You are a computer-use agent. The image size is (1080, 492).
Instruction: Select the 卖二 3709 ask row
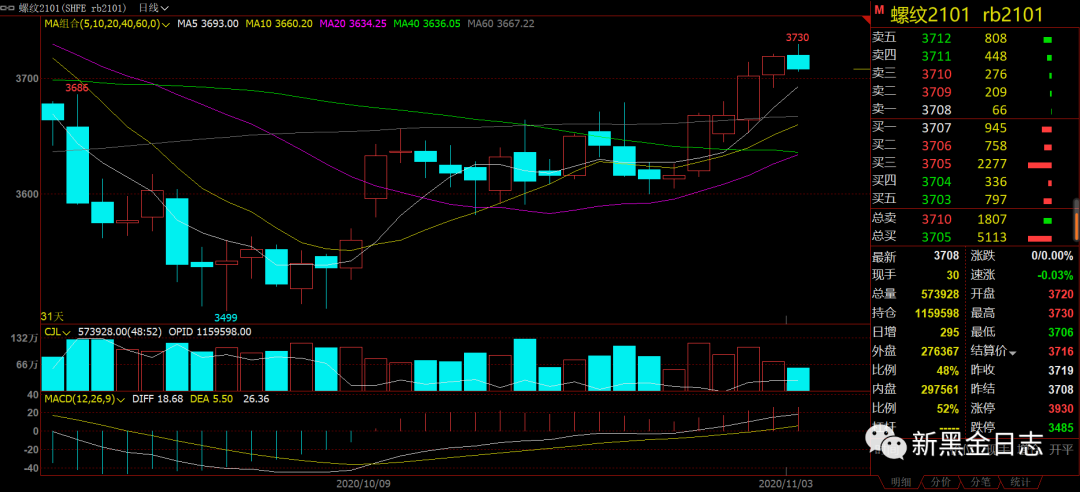coord(973,92)
